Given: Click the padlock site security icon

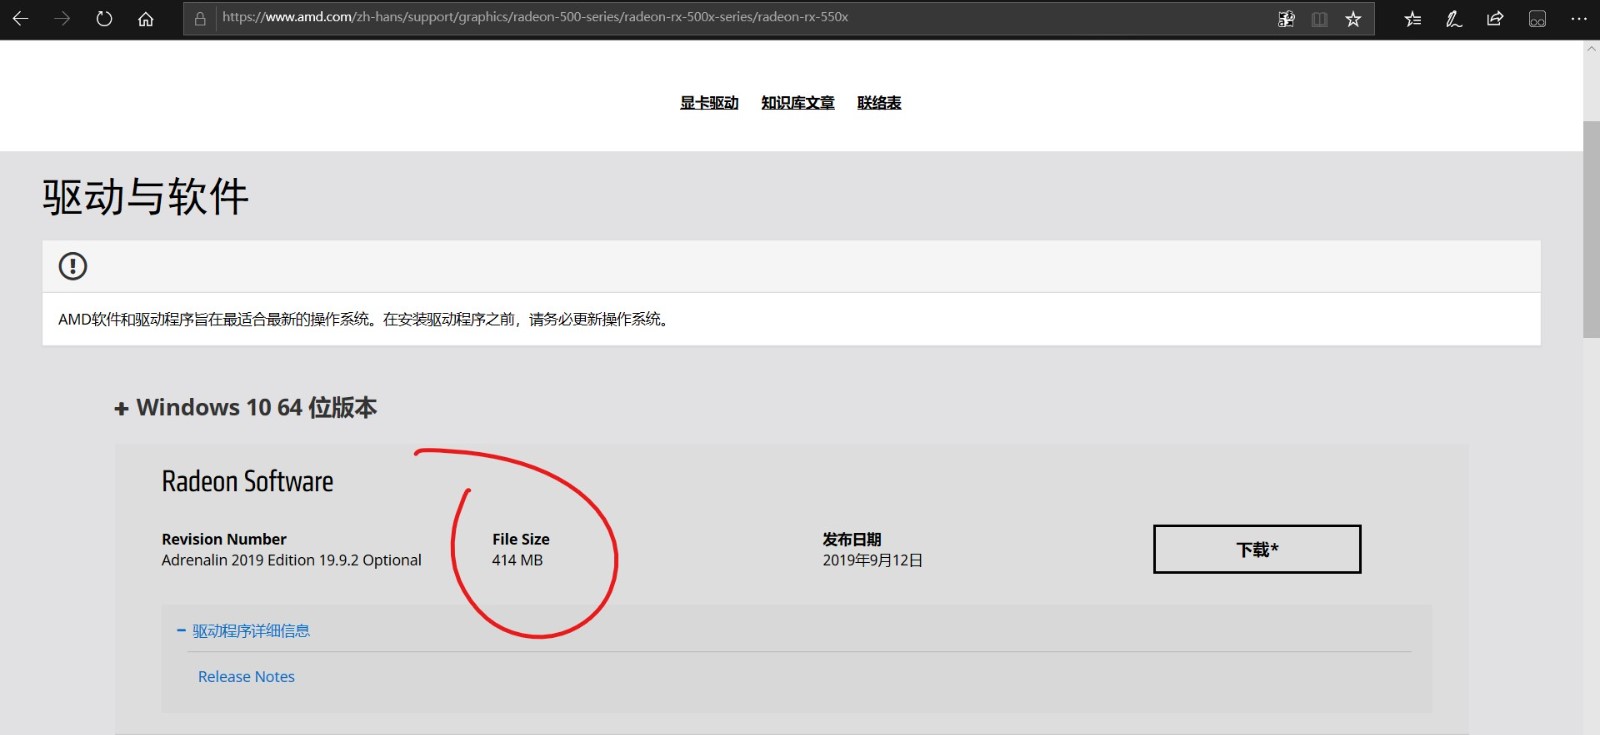Looking at the screenshot, I should point(200,18).
